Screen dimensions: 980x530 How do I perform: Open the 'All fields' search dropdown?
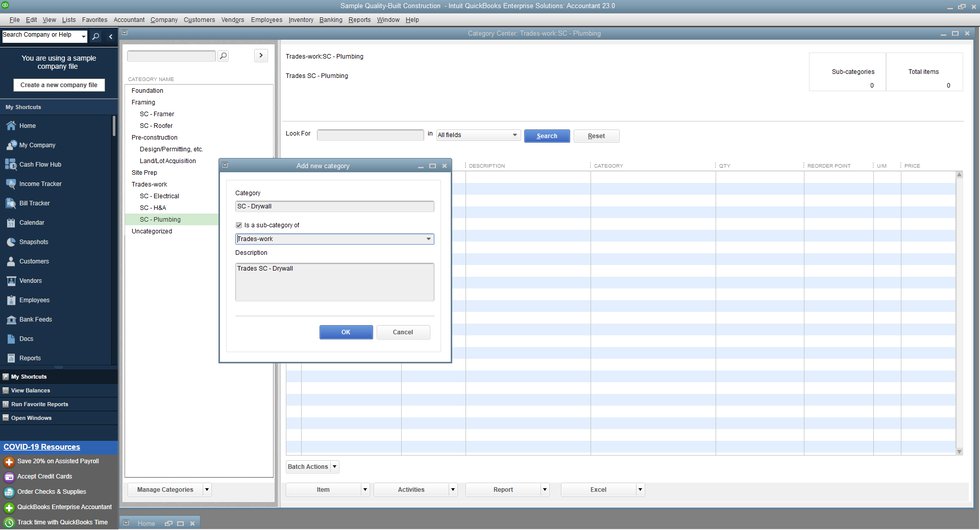(514, 135)
